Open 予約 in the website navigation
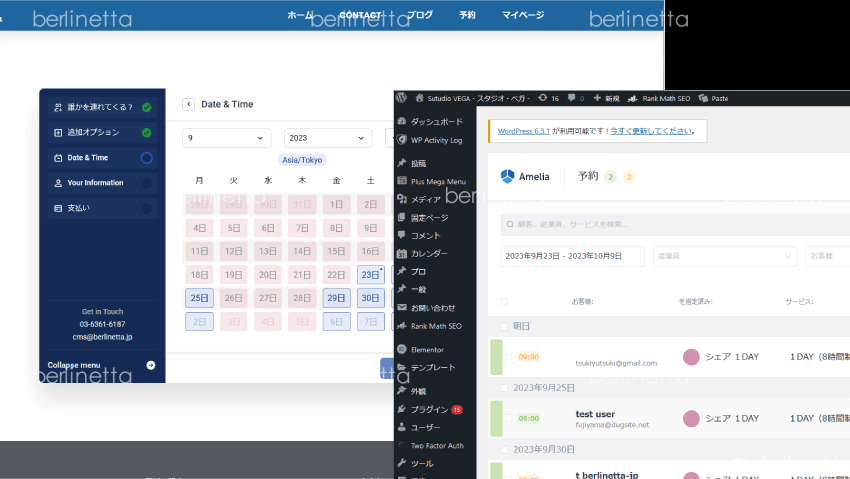The image size is (850, 479). point(467,15)
